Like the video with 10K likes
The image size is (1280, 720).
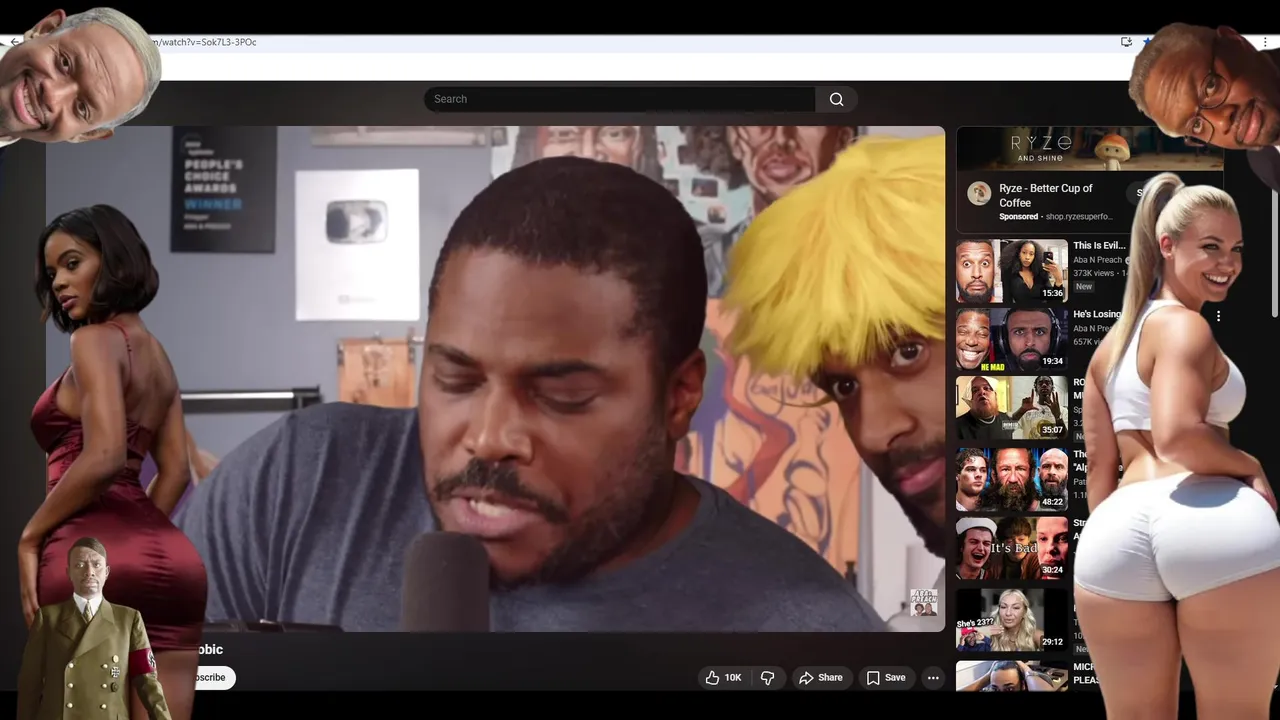pos(723,678)
